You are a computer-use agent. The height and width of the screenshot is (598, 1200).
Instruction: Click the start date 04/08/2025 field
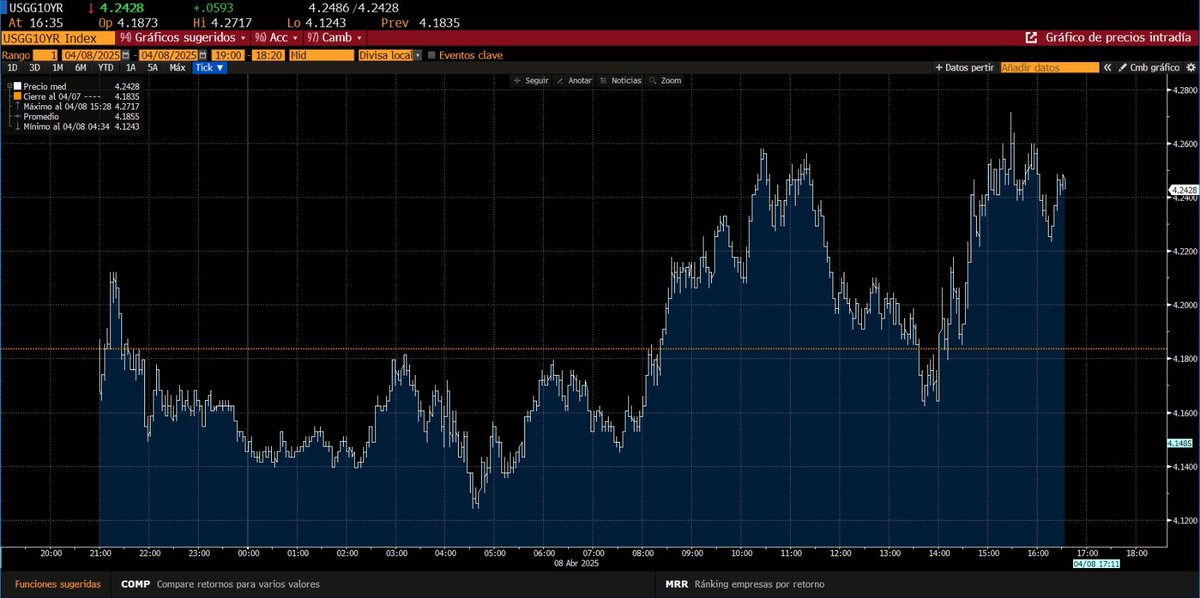click(90, 55)
